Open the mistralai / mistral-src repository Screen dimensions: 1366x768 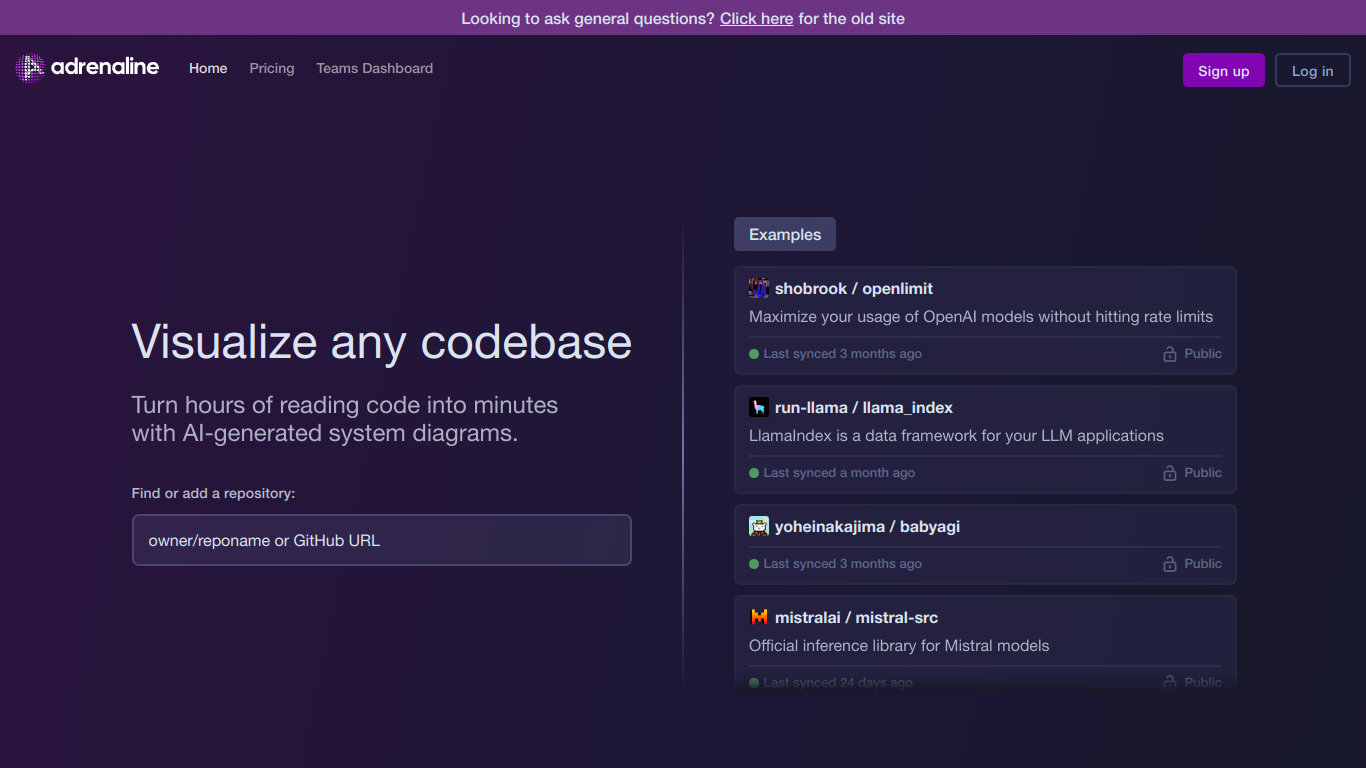click(x=856, y=617)
